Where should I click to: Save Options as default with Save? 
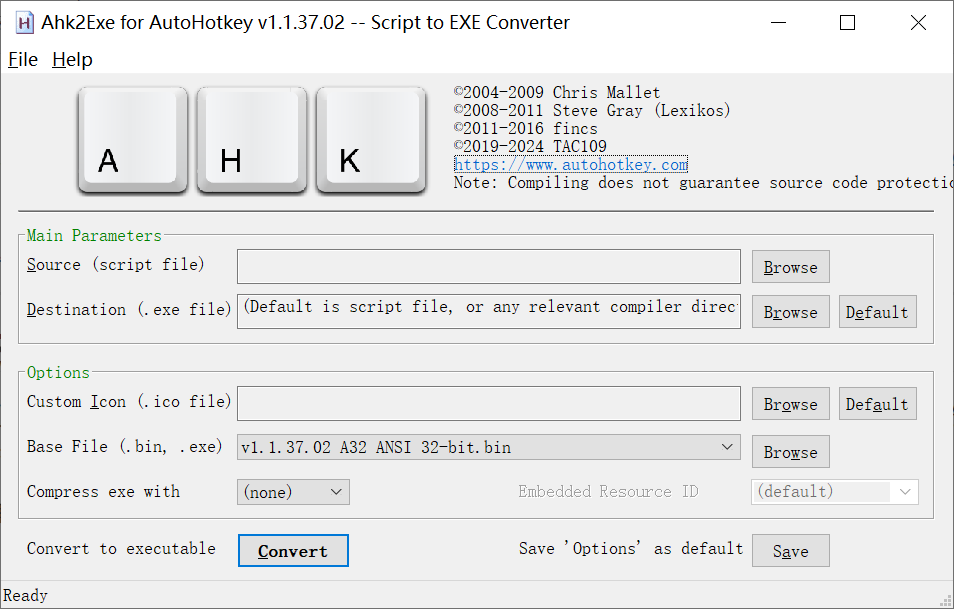click(x=790, y=551)
